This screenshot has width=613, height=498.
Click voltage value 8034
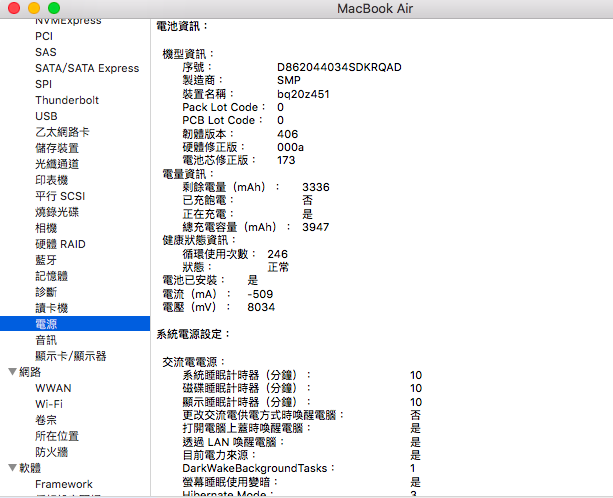click(x=261, y=307)
